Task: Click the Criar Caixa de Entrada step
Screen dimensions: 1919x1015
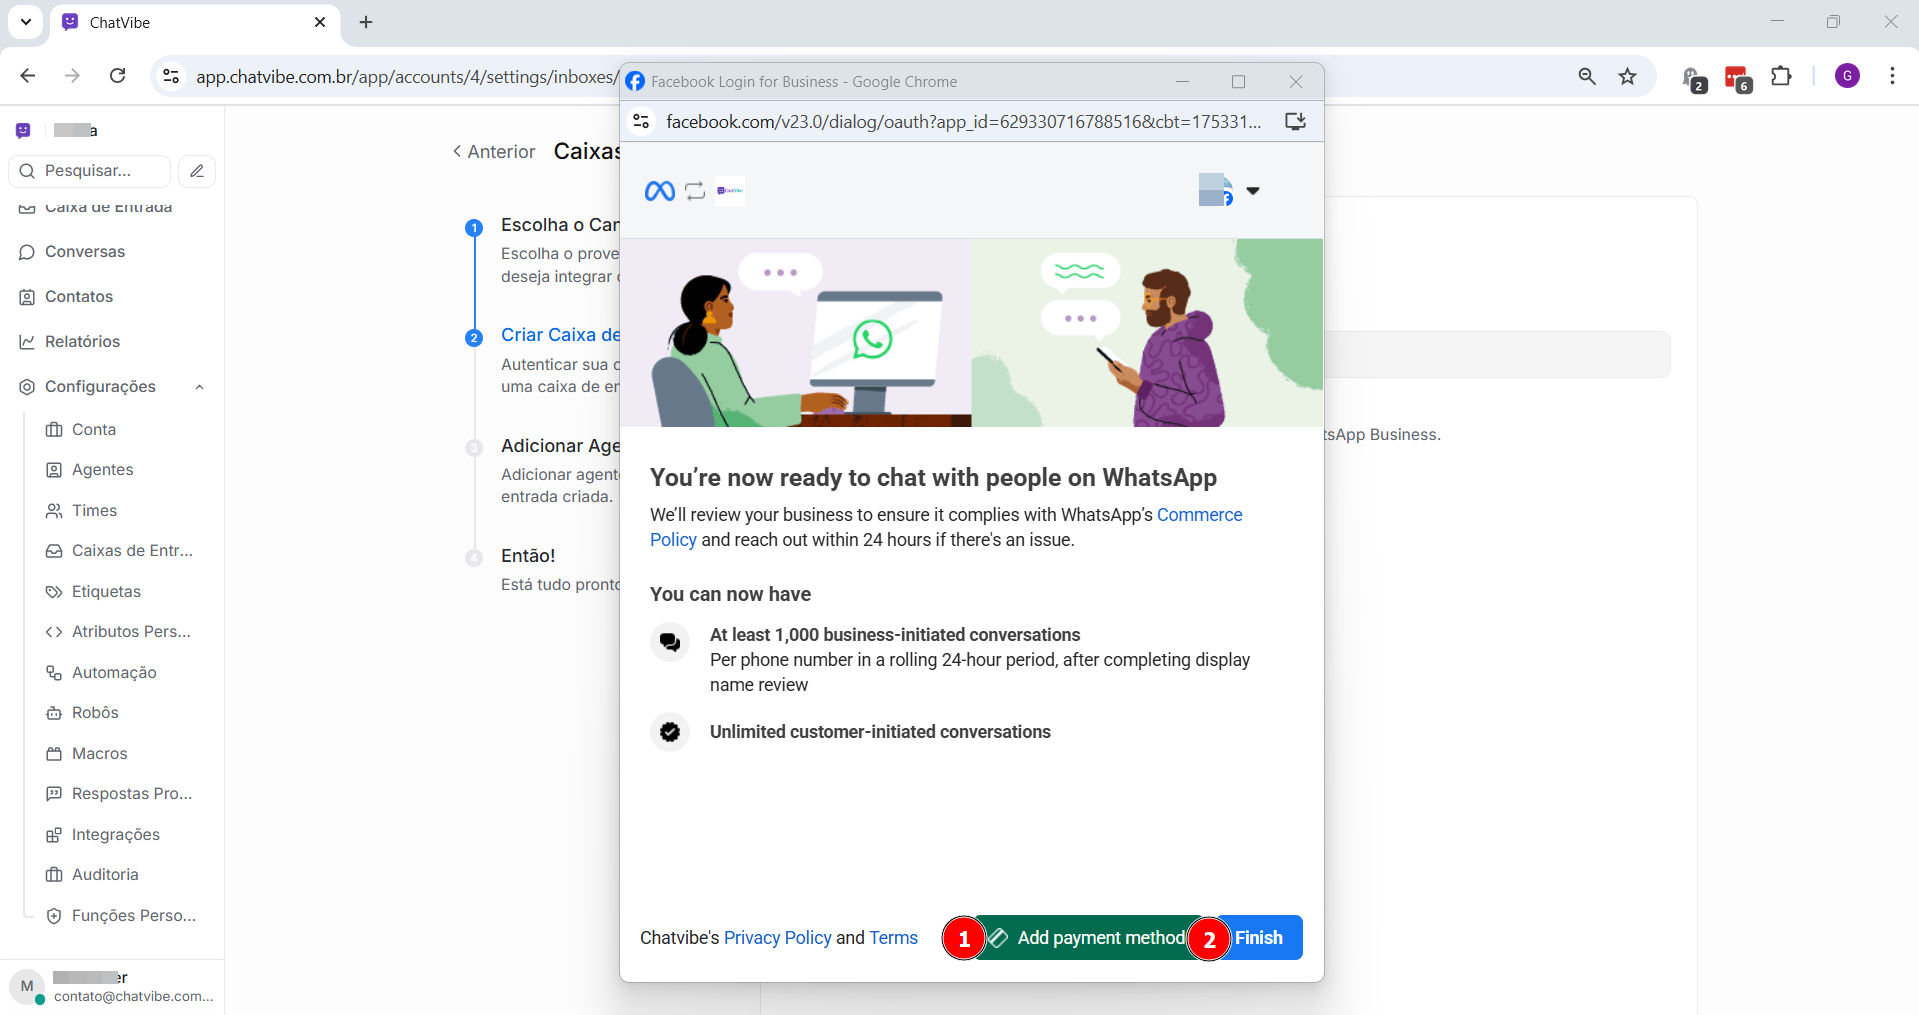Action: click(x=560, y=335)
